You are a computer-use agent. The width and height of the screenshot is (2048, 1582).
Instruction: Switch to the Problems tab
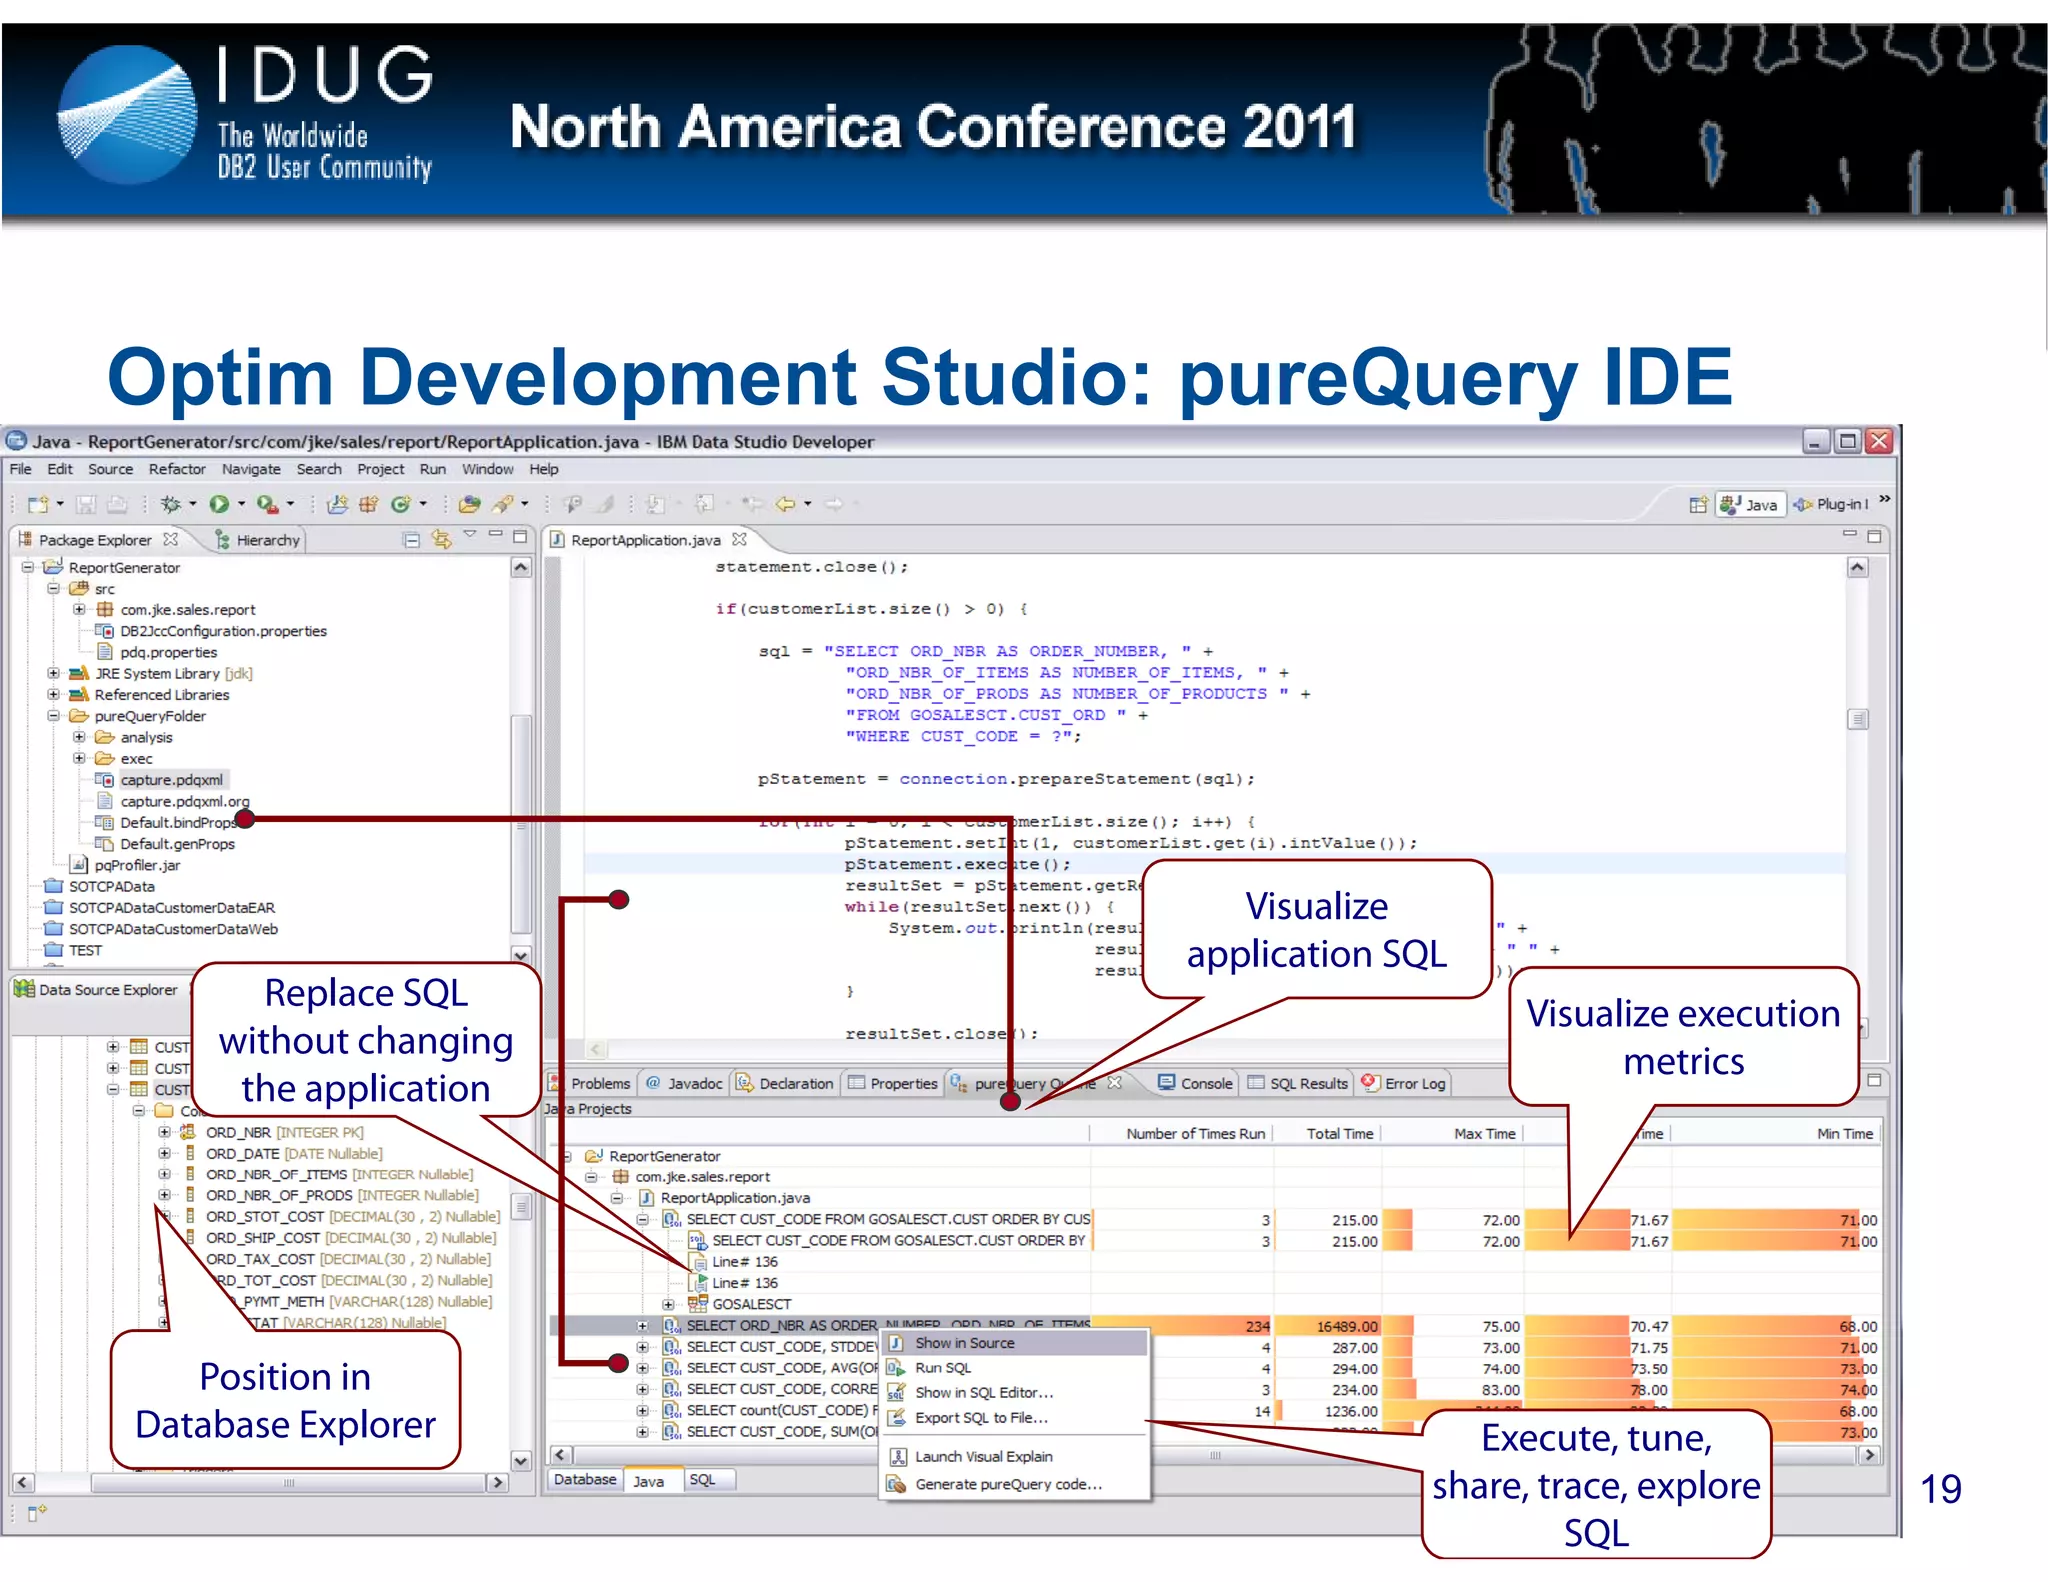590,1084
